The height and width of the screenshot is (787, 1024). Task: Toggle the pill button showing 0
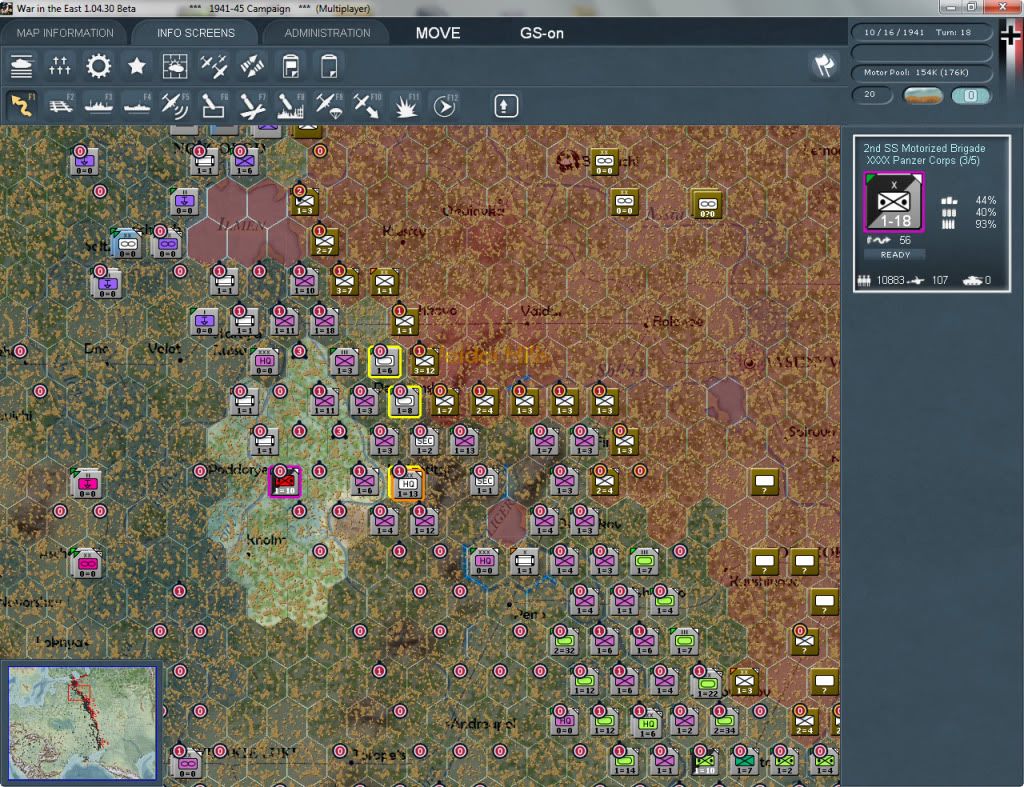coord(971,95)
